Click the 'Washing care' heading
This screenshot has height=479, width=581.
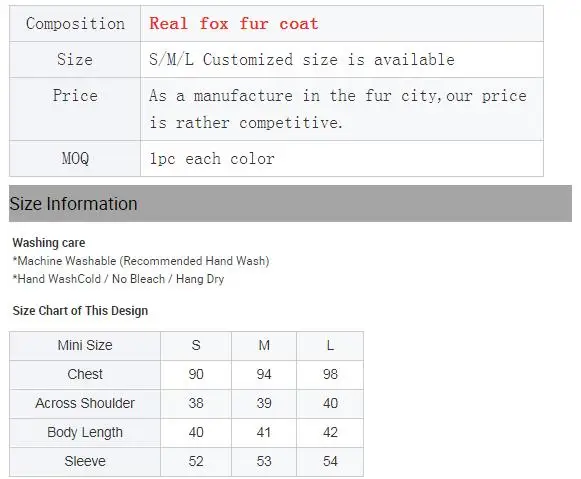pyautogui.click(x=49, y=243)
